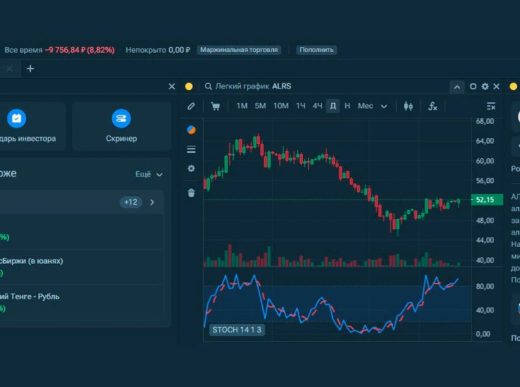The image size is (520, 387).
Task: Open the shopping cart trade icon
Action: click(x=216, y=106)
